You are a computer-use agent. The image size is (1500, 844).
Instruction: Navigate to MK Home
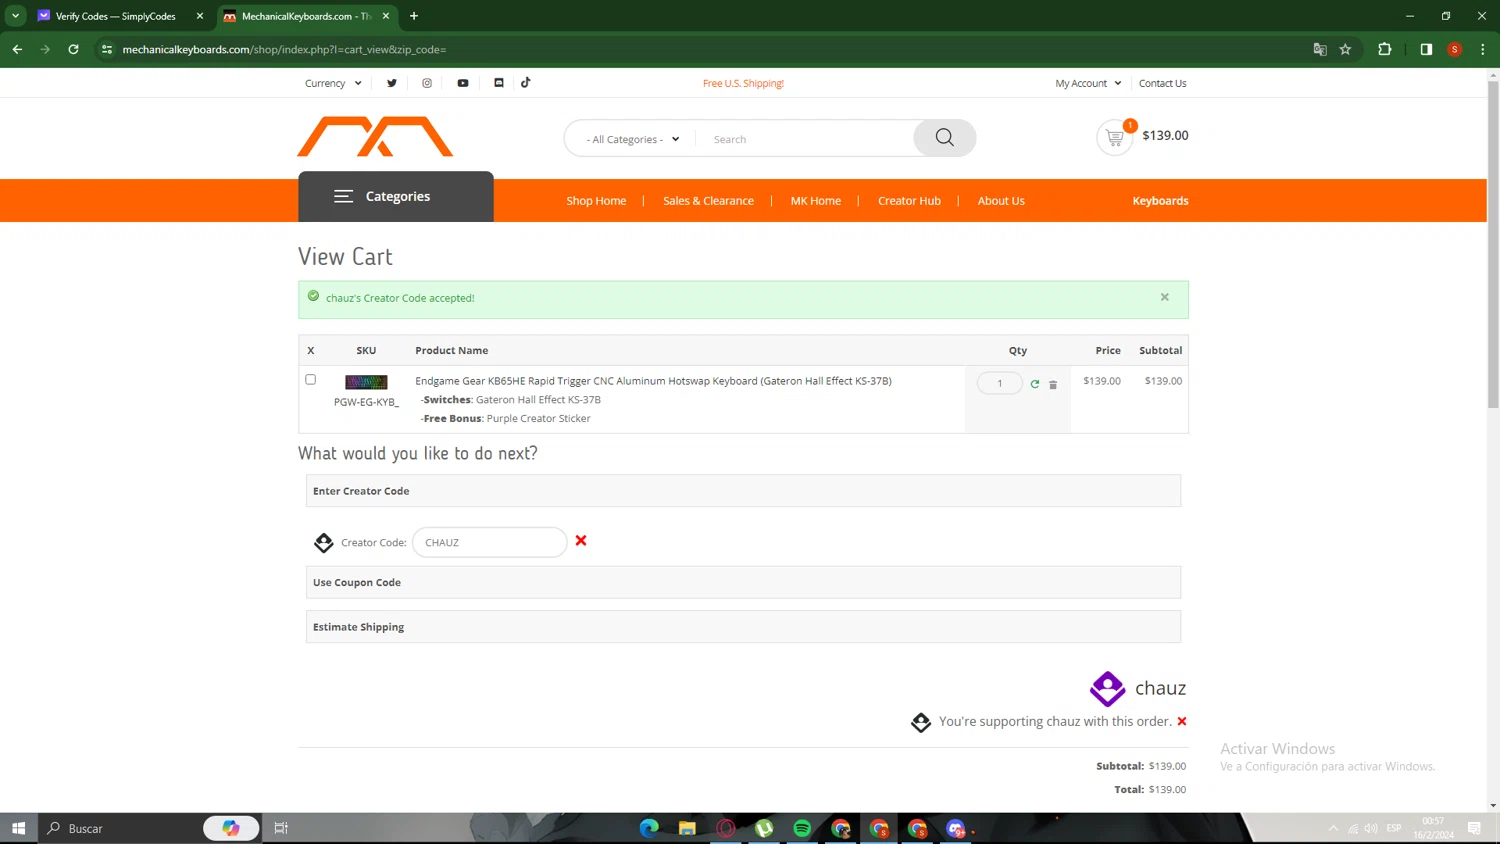tap(816, 201)
